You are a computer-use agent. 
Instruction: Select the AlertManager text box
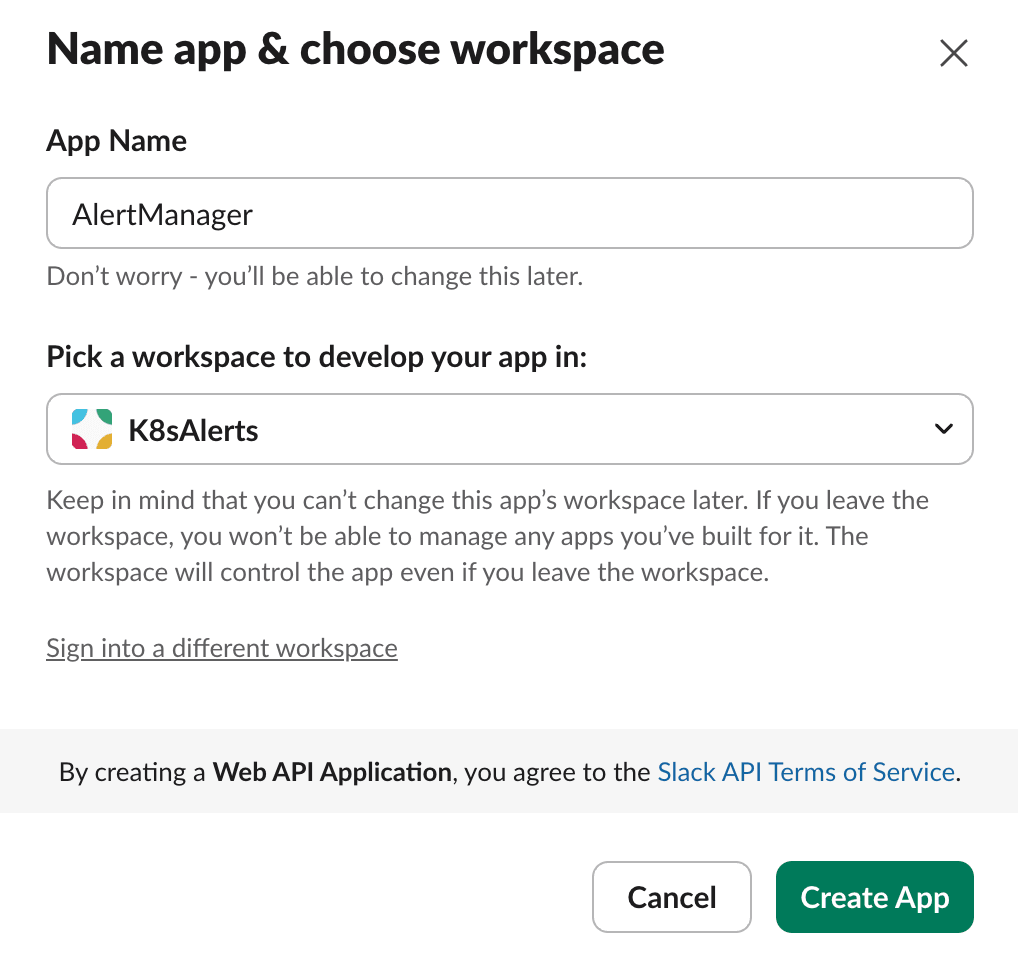click(509, 212)
